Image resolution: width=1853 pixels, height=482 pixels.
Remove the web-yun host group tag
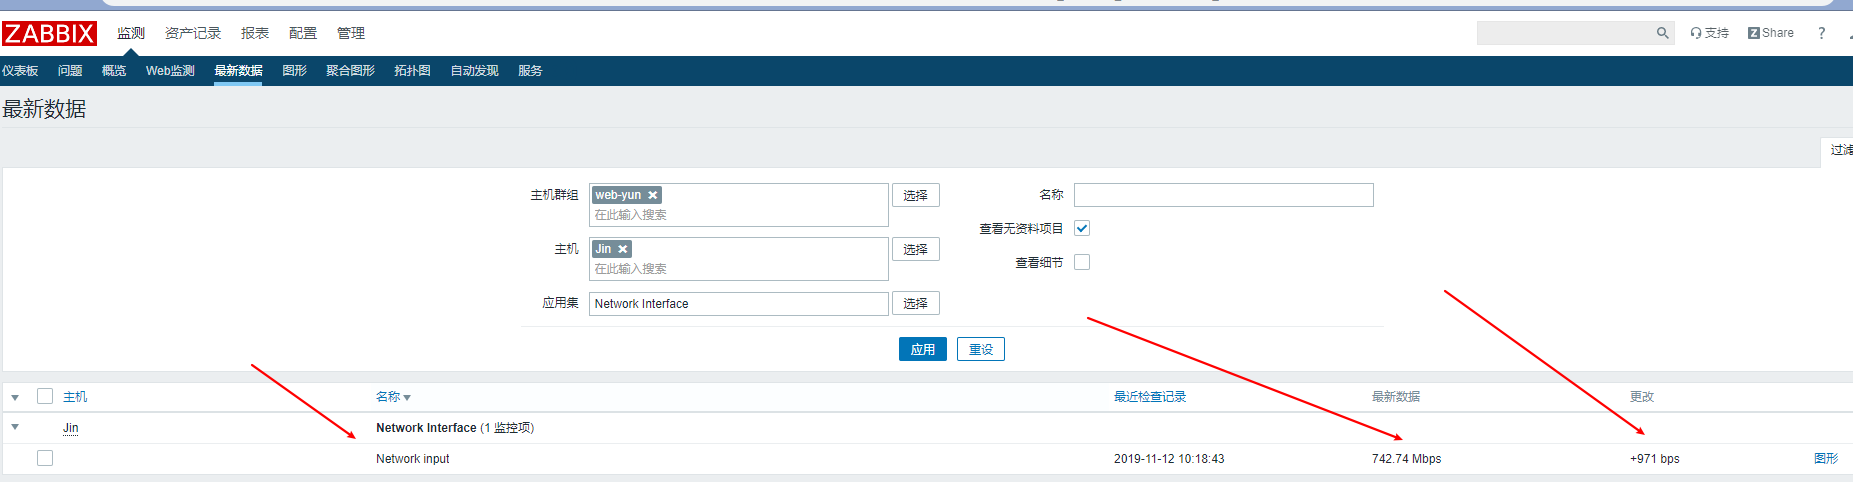652,195
